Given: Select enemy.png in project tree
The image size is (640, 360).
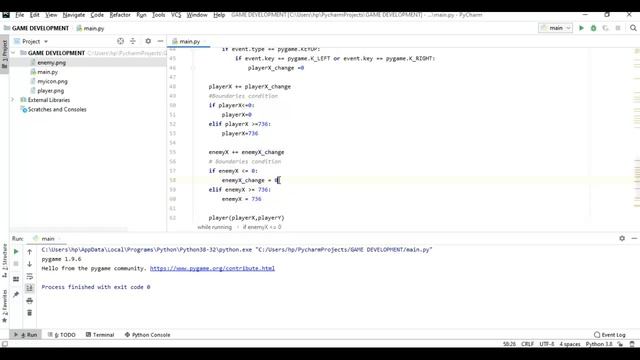Looking at the screenshot, I should (51, 62).
